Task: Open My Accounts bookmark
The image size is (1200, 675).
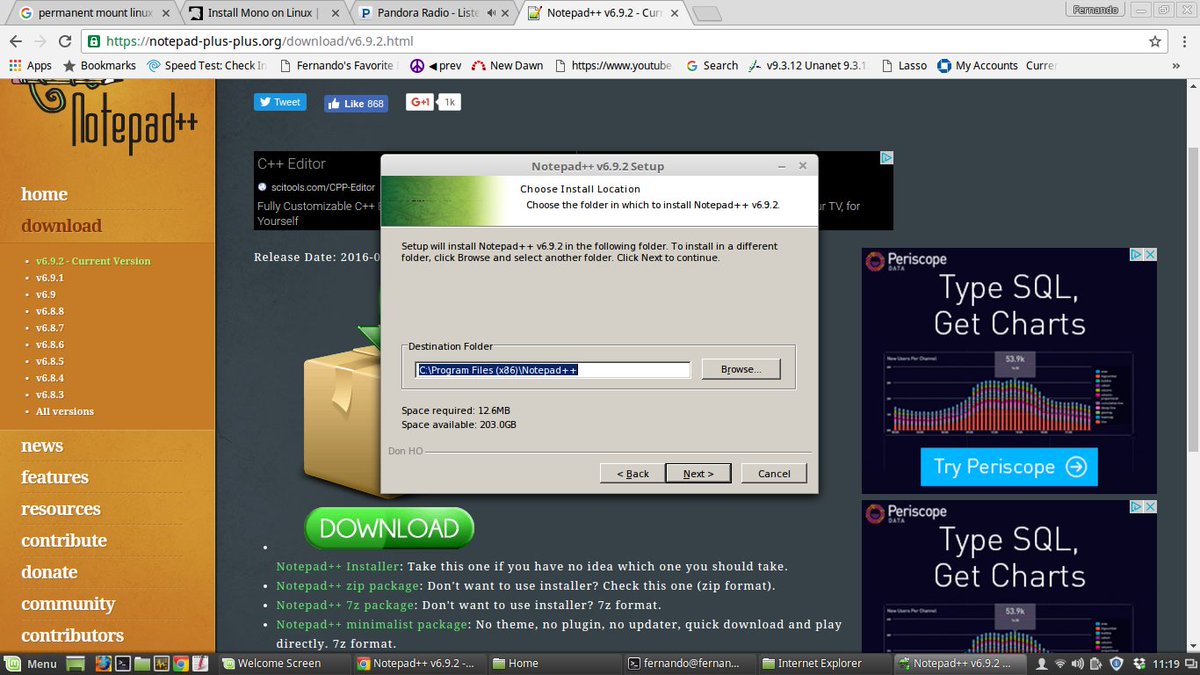Action: [978, 66]
